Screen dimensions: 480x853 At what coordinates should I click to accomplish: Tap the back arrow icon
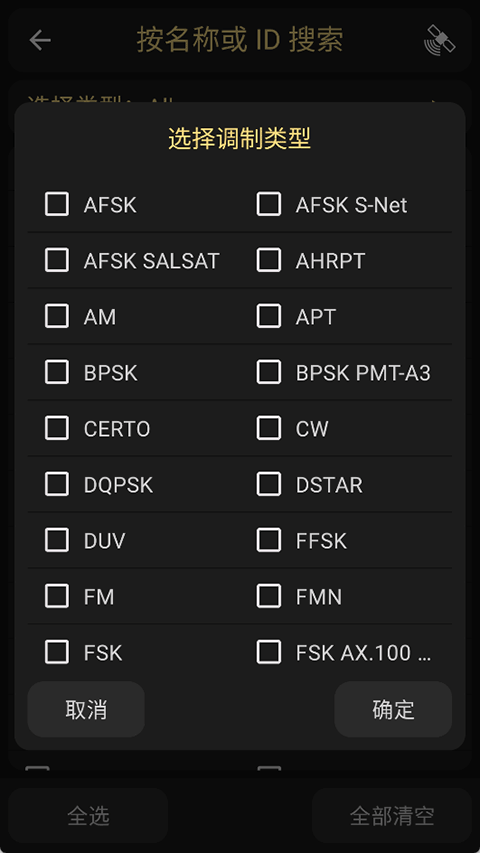(x=40, y=40)
